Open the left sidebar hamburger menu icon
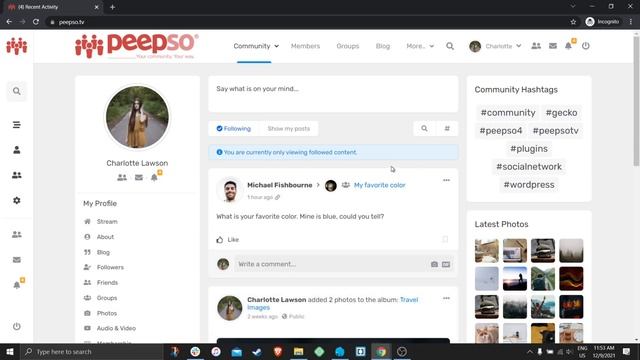640x360 pixels. 16,125
